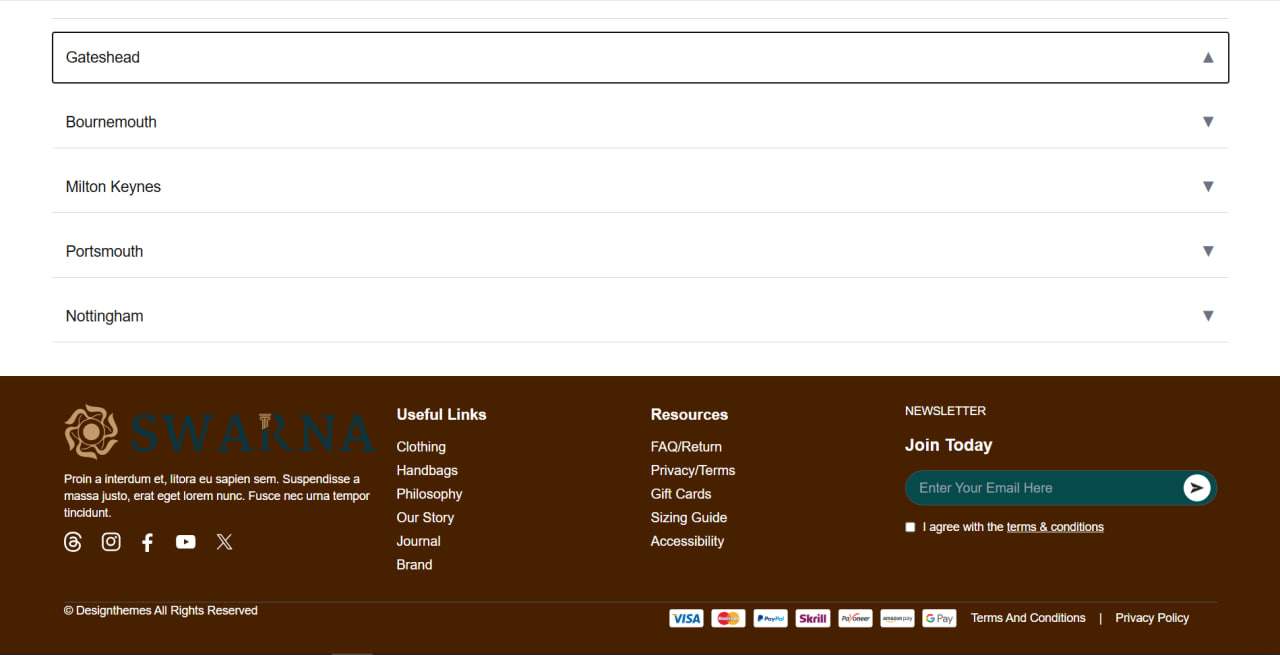Image resolution: width=1280 pixels, height=655 pixels.
Task: Go to the FAQ/Return page
Action: click(x=686, y=447)
